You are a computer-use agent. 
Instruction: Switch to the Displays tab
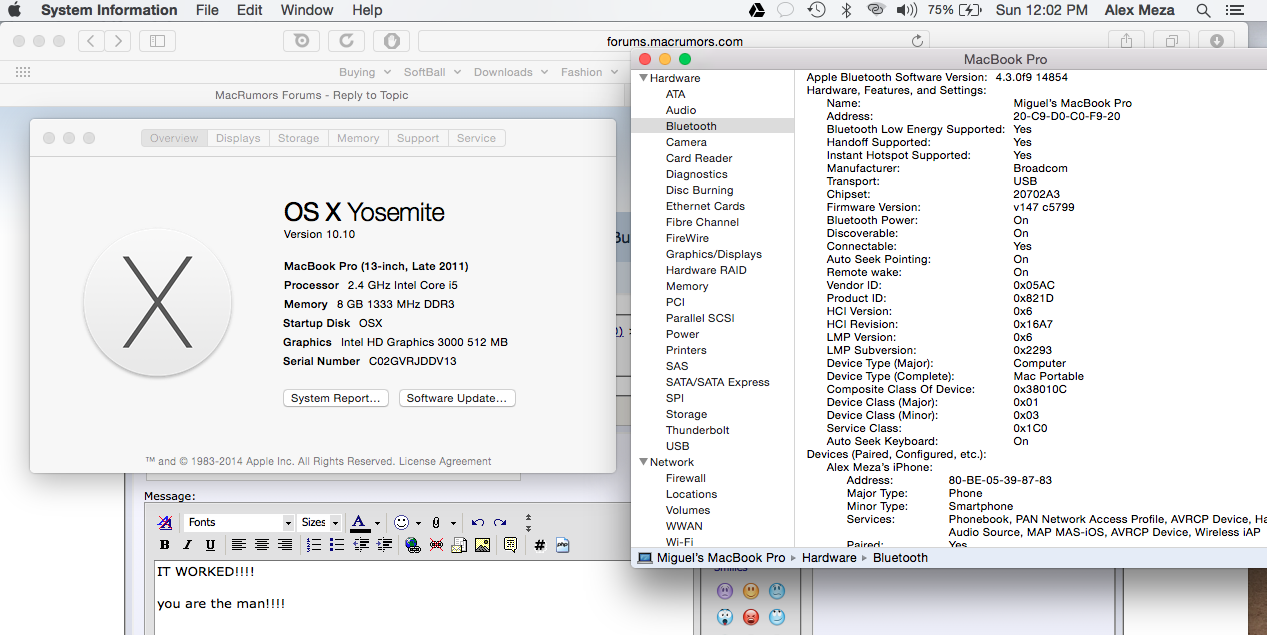(x=238, y=138)
